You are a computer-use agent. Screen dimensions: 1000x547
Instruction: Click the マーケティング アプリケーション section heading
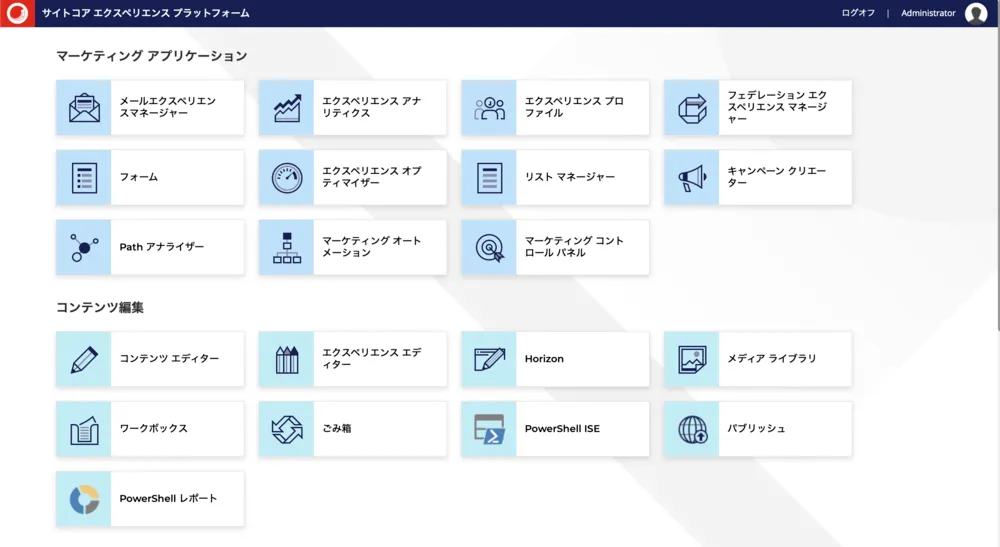coord(152,56)
